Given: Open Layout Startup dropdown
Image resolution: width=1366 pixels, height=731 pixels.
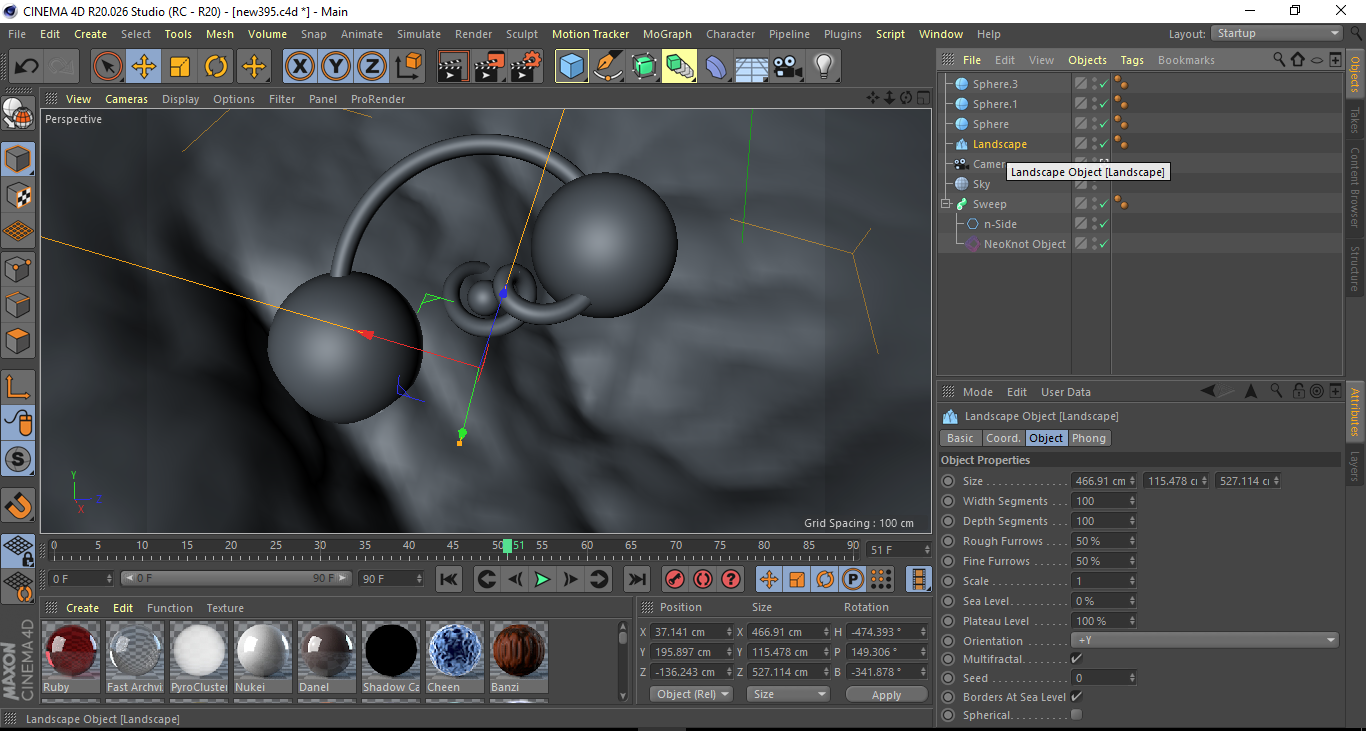Looking at the screenshot, I should tap(1277, 34).
